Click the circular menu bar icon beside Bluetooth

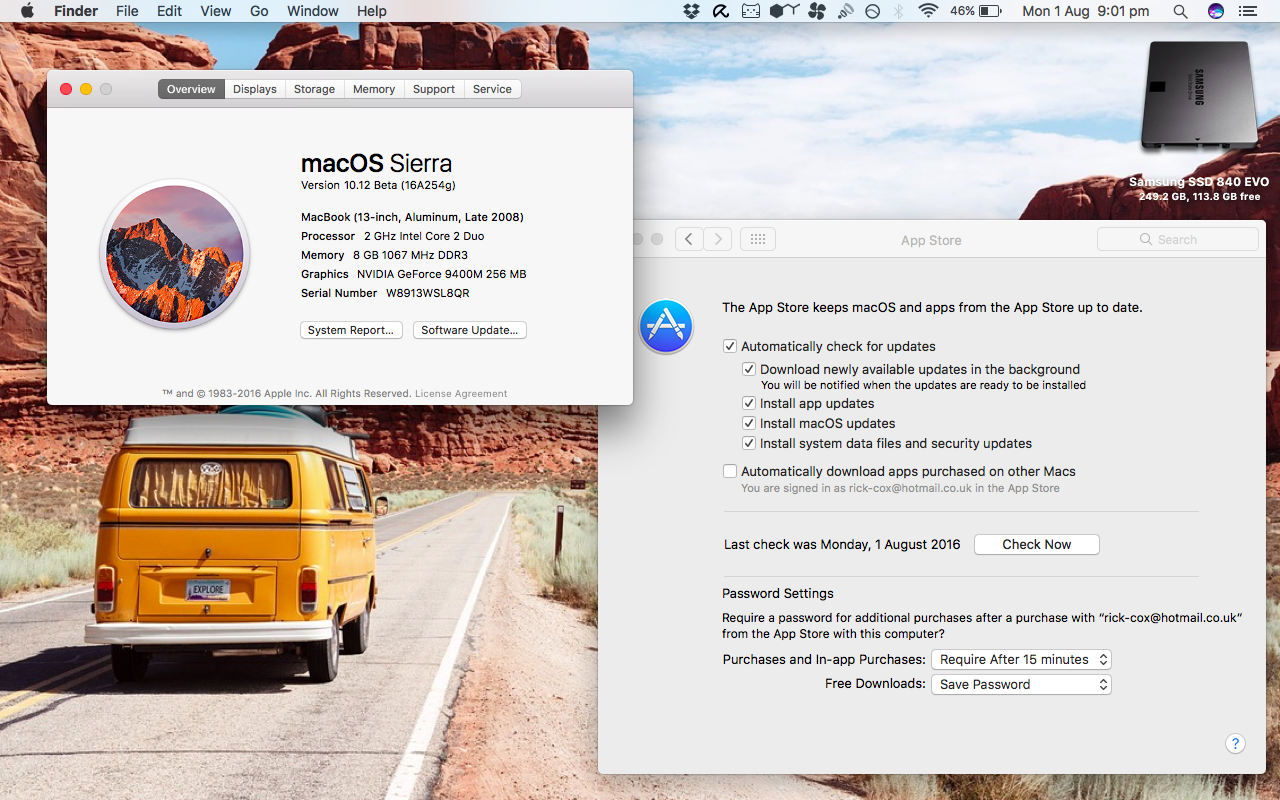click(x=872, y=11)
